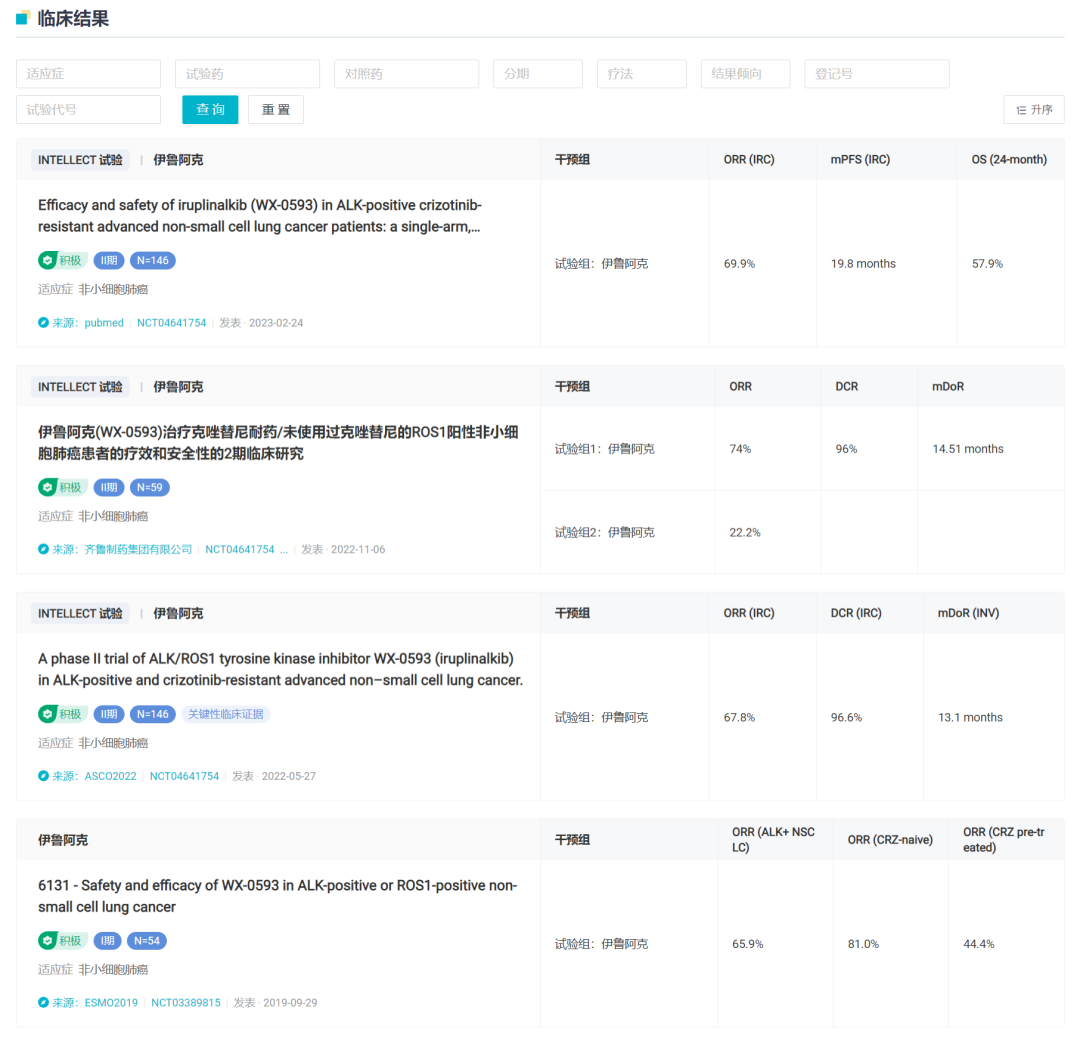Select the 13.1 months mDoR value
Viewport: 1080px width, 1044px height.
pos(970,718)
